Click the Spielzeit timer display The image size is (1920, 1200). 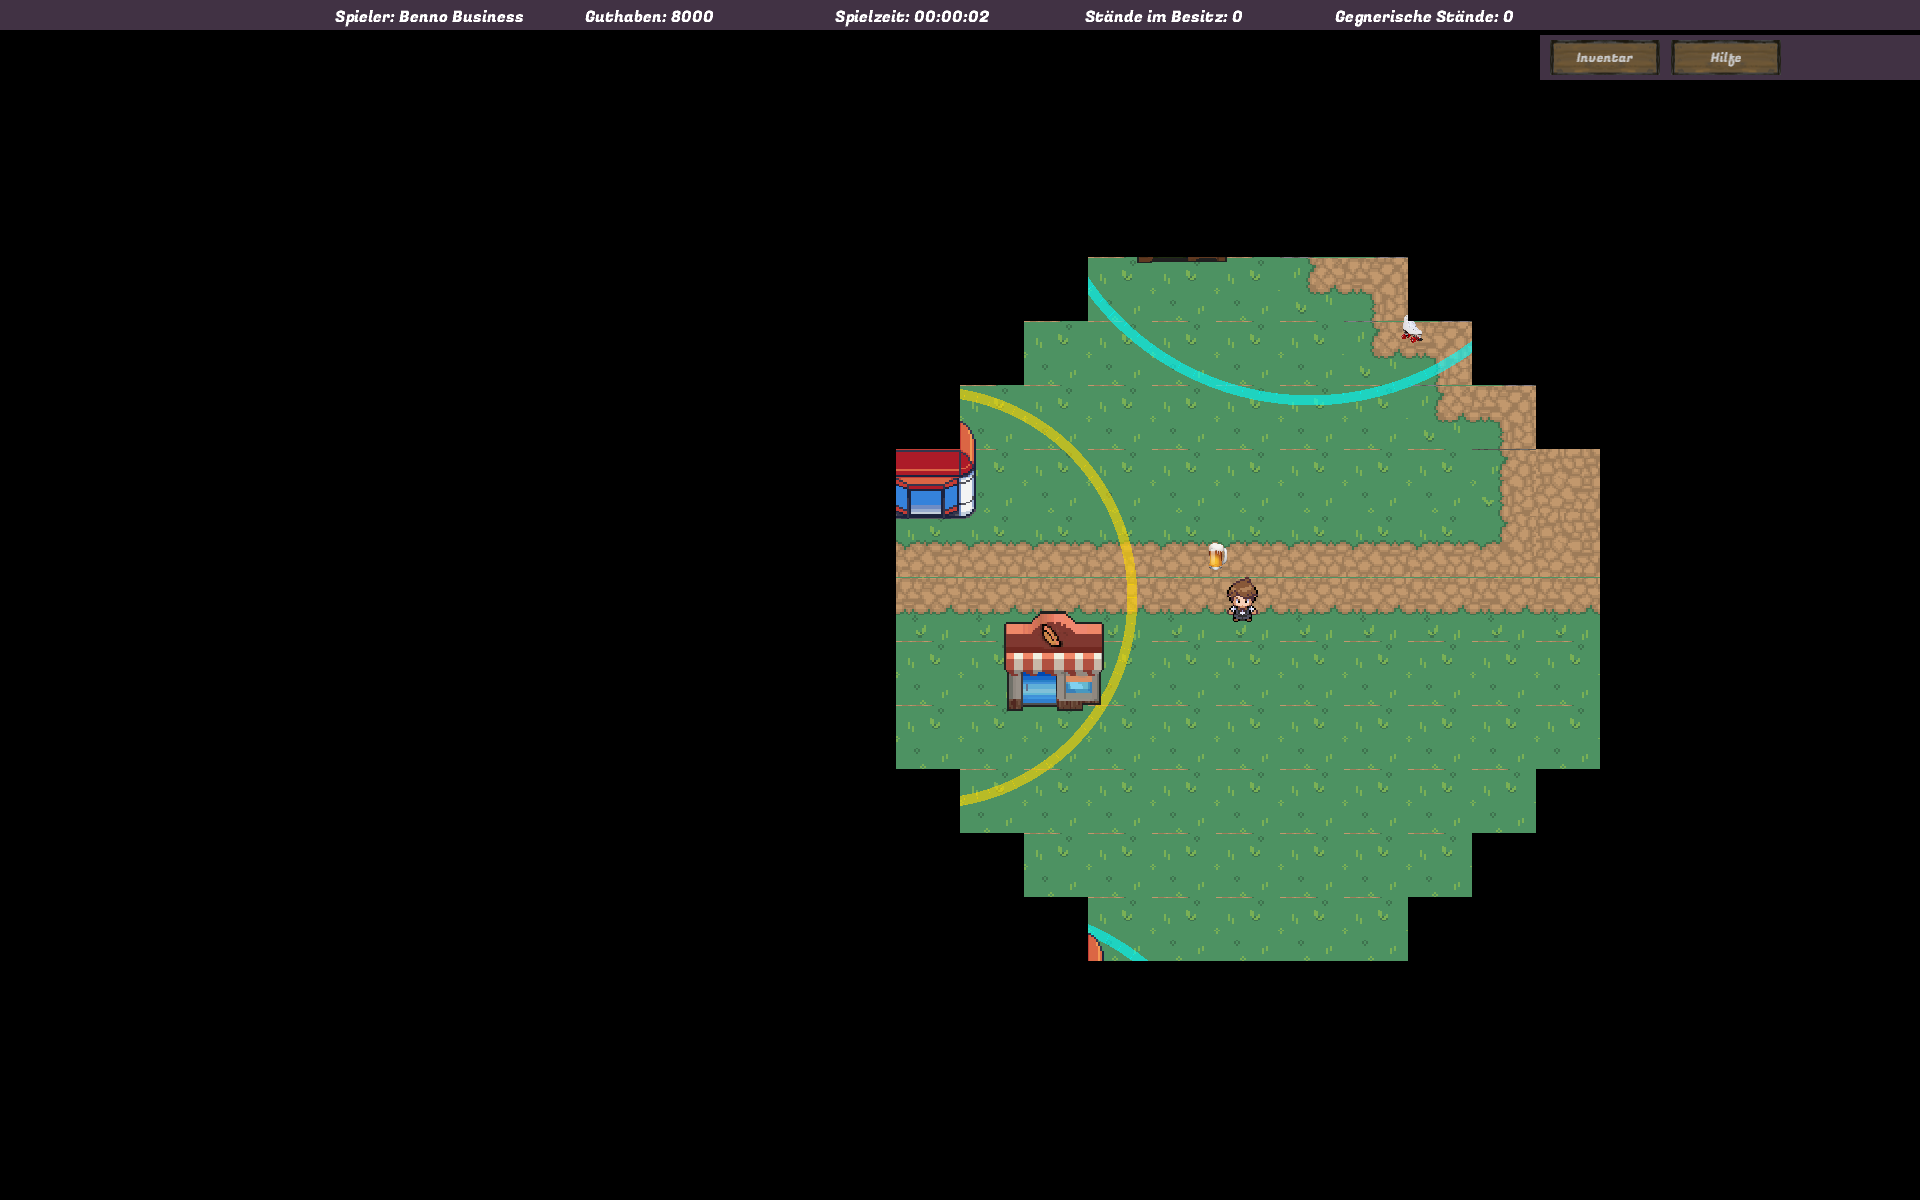912,16
